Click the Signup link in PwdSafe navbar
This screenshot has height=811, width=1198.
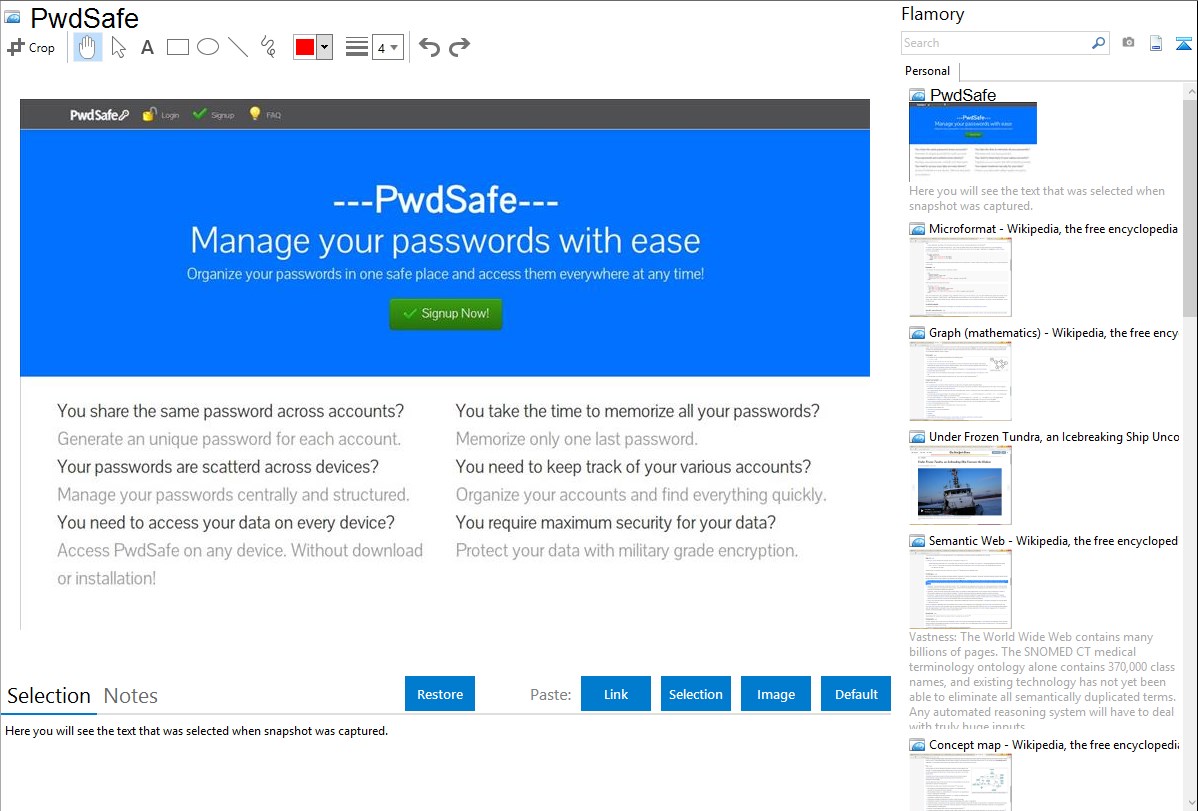213,115
